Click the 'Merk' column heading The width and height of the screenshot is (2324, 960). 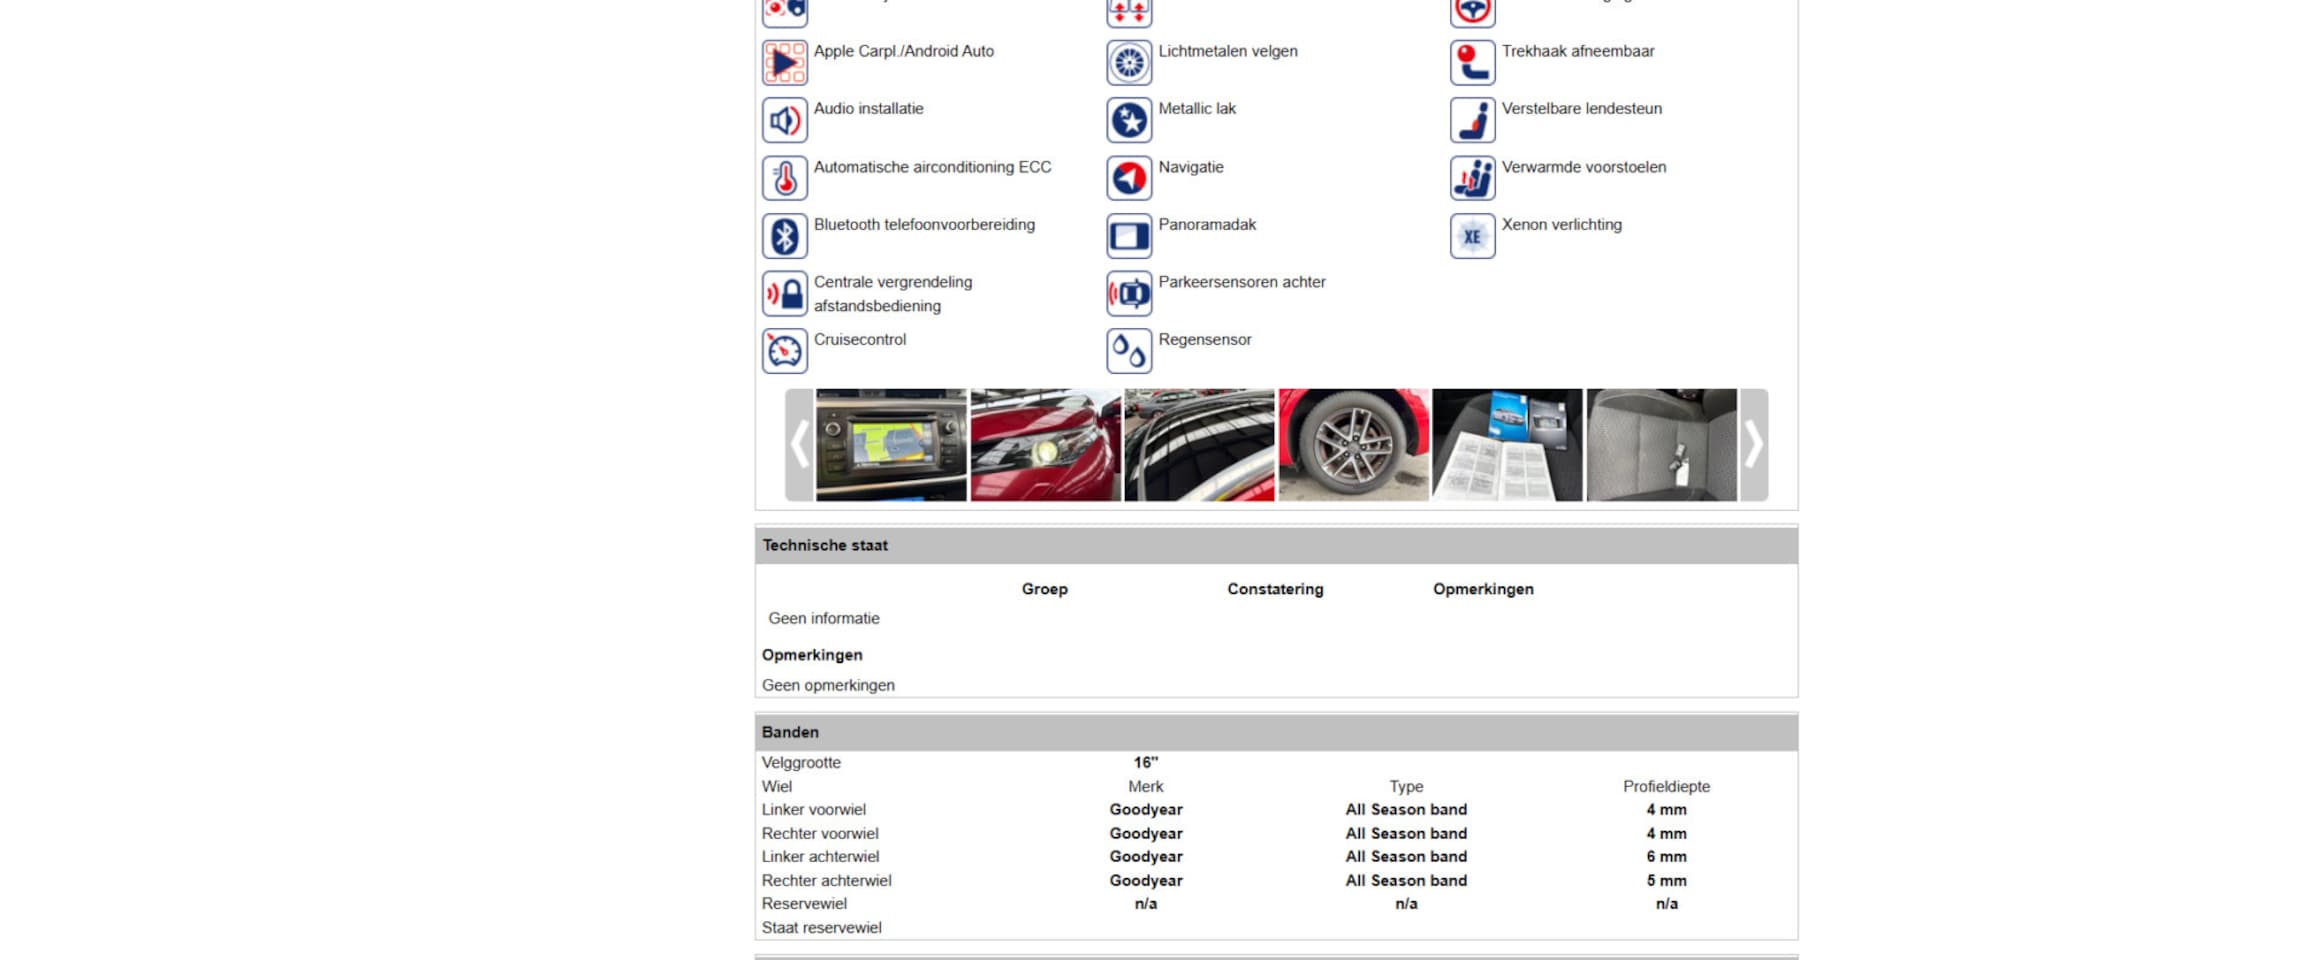(x=1146, y=786)
